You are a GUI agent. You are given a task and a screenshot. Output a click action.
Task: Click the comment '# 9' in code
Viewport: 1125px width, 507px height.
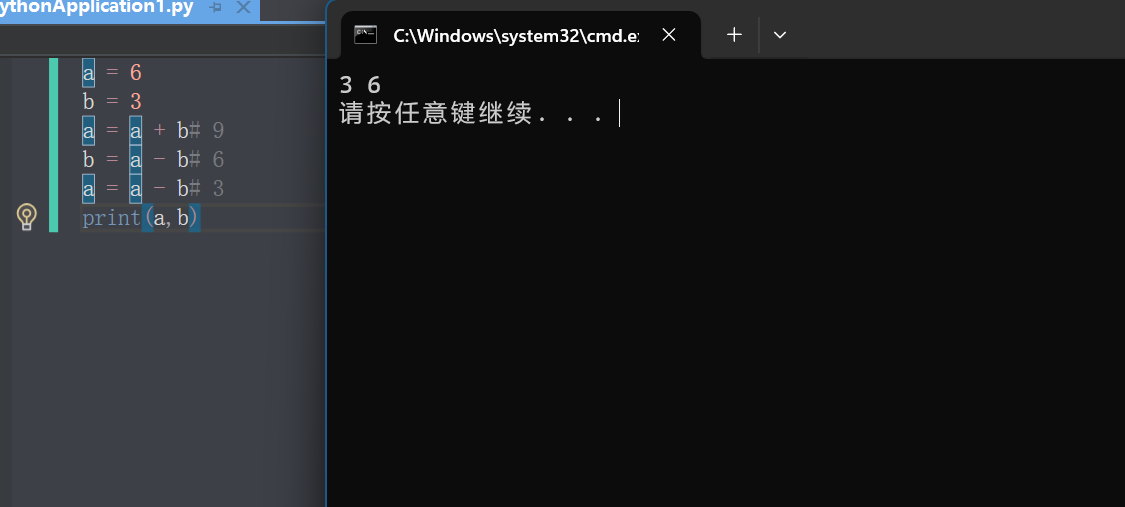click(207, 131)
